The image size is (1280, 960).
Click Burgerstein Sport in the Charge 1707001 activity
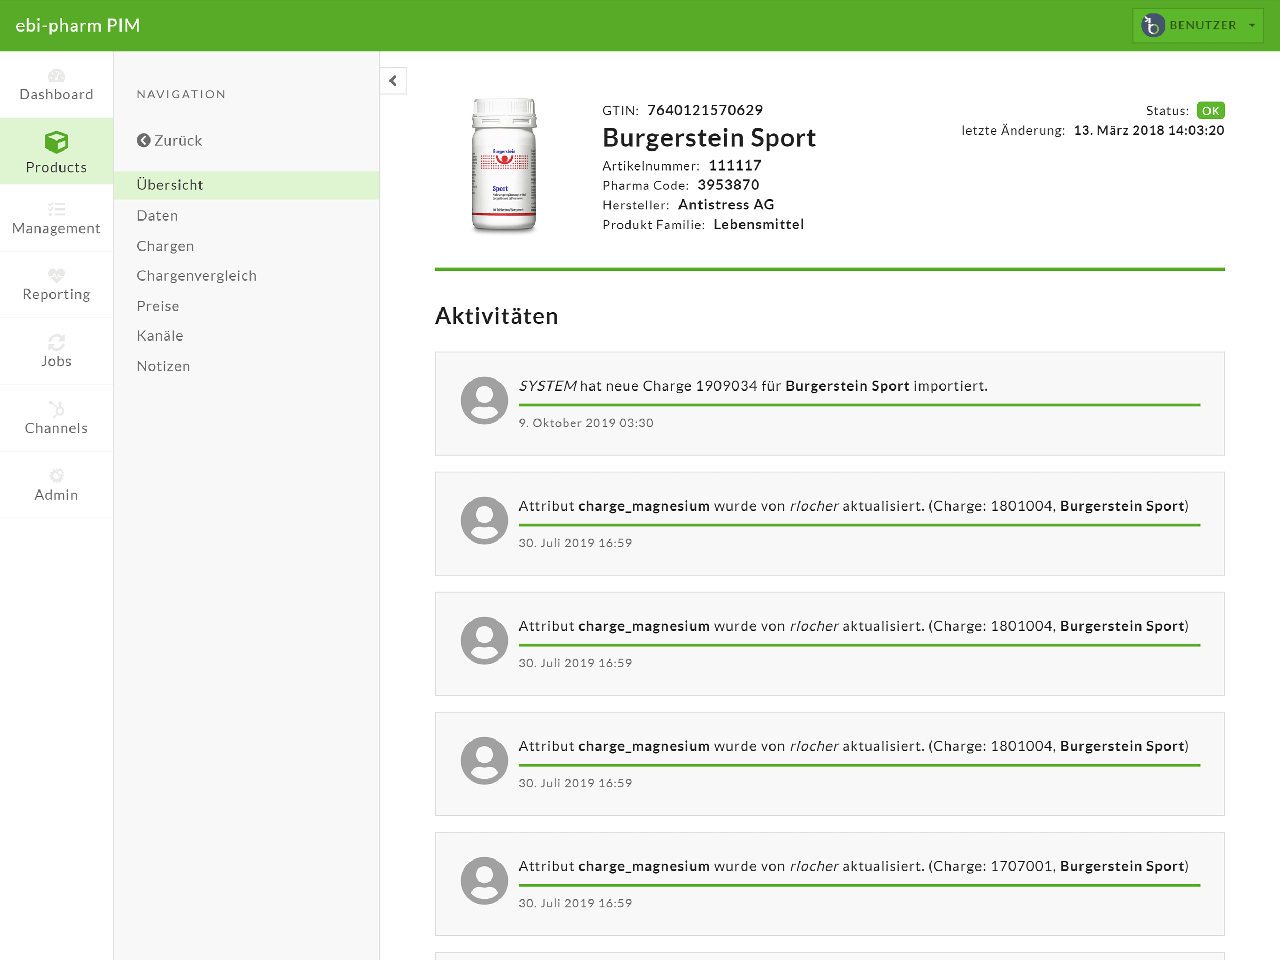point(1122,867)
